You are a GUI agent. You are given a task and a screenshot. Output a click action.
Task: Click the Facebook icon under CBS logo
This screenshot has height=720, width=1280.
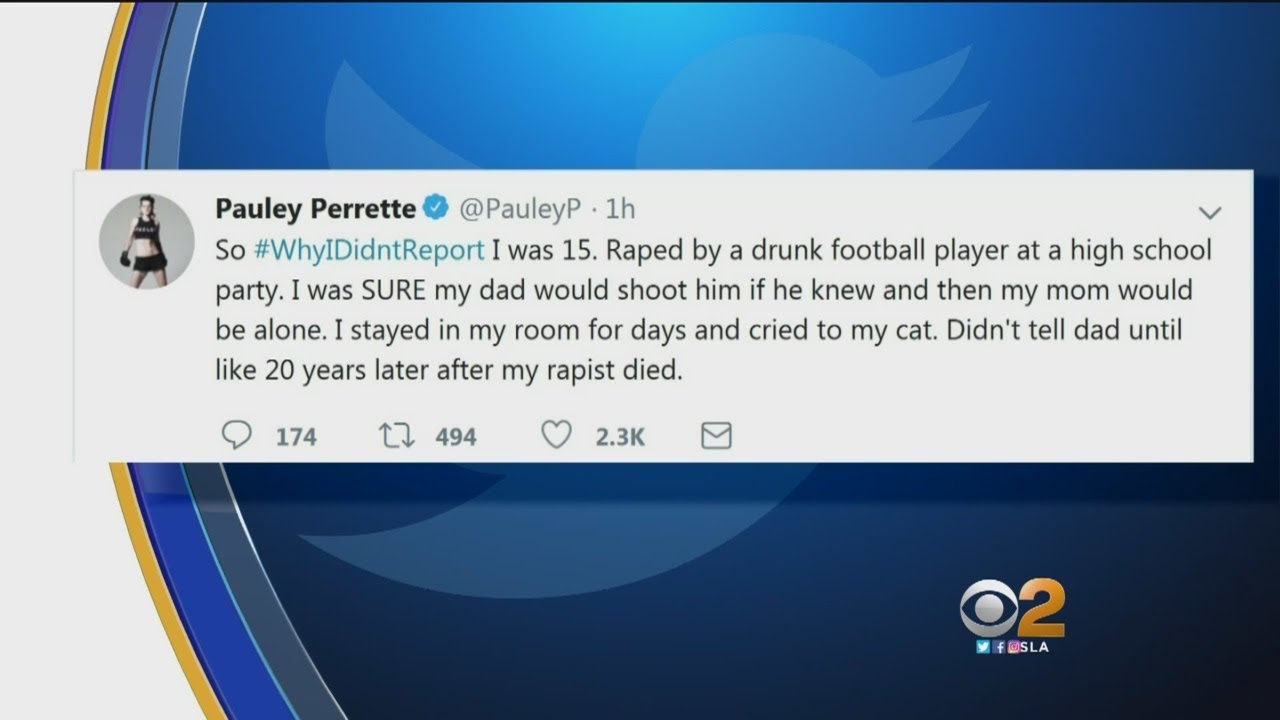(997, 647)
